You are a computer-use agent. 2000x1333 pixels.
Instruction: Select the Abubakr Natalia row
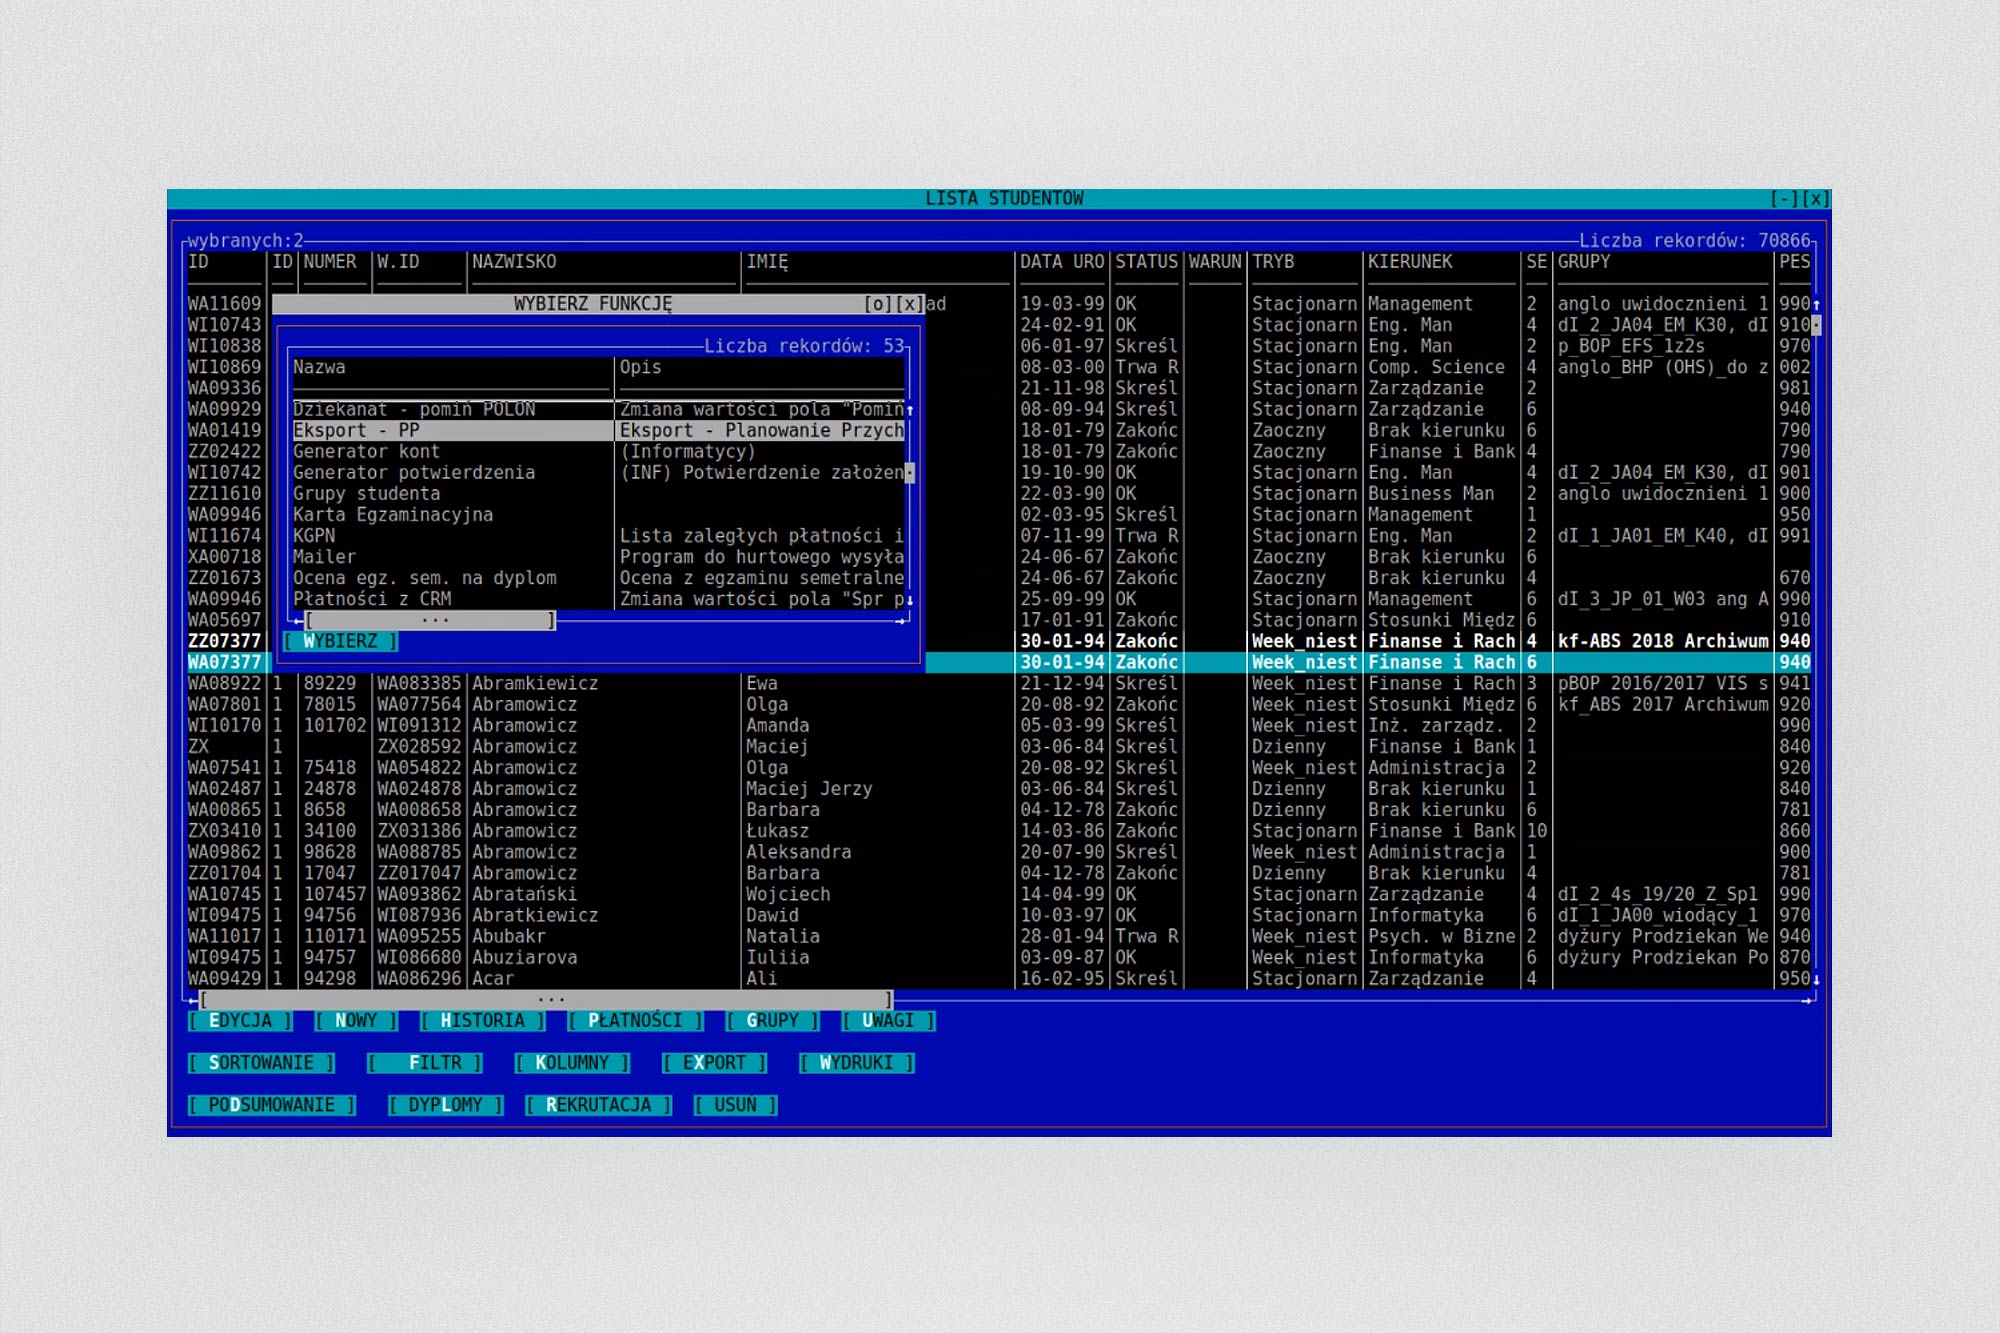tap(998, 936)
